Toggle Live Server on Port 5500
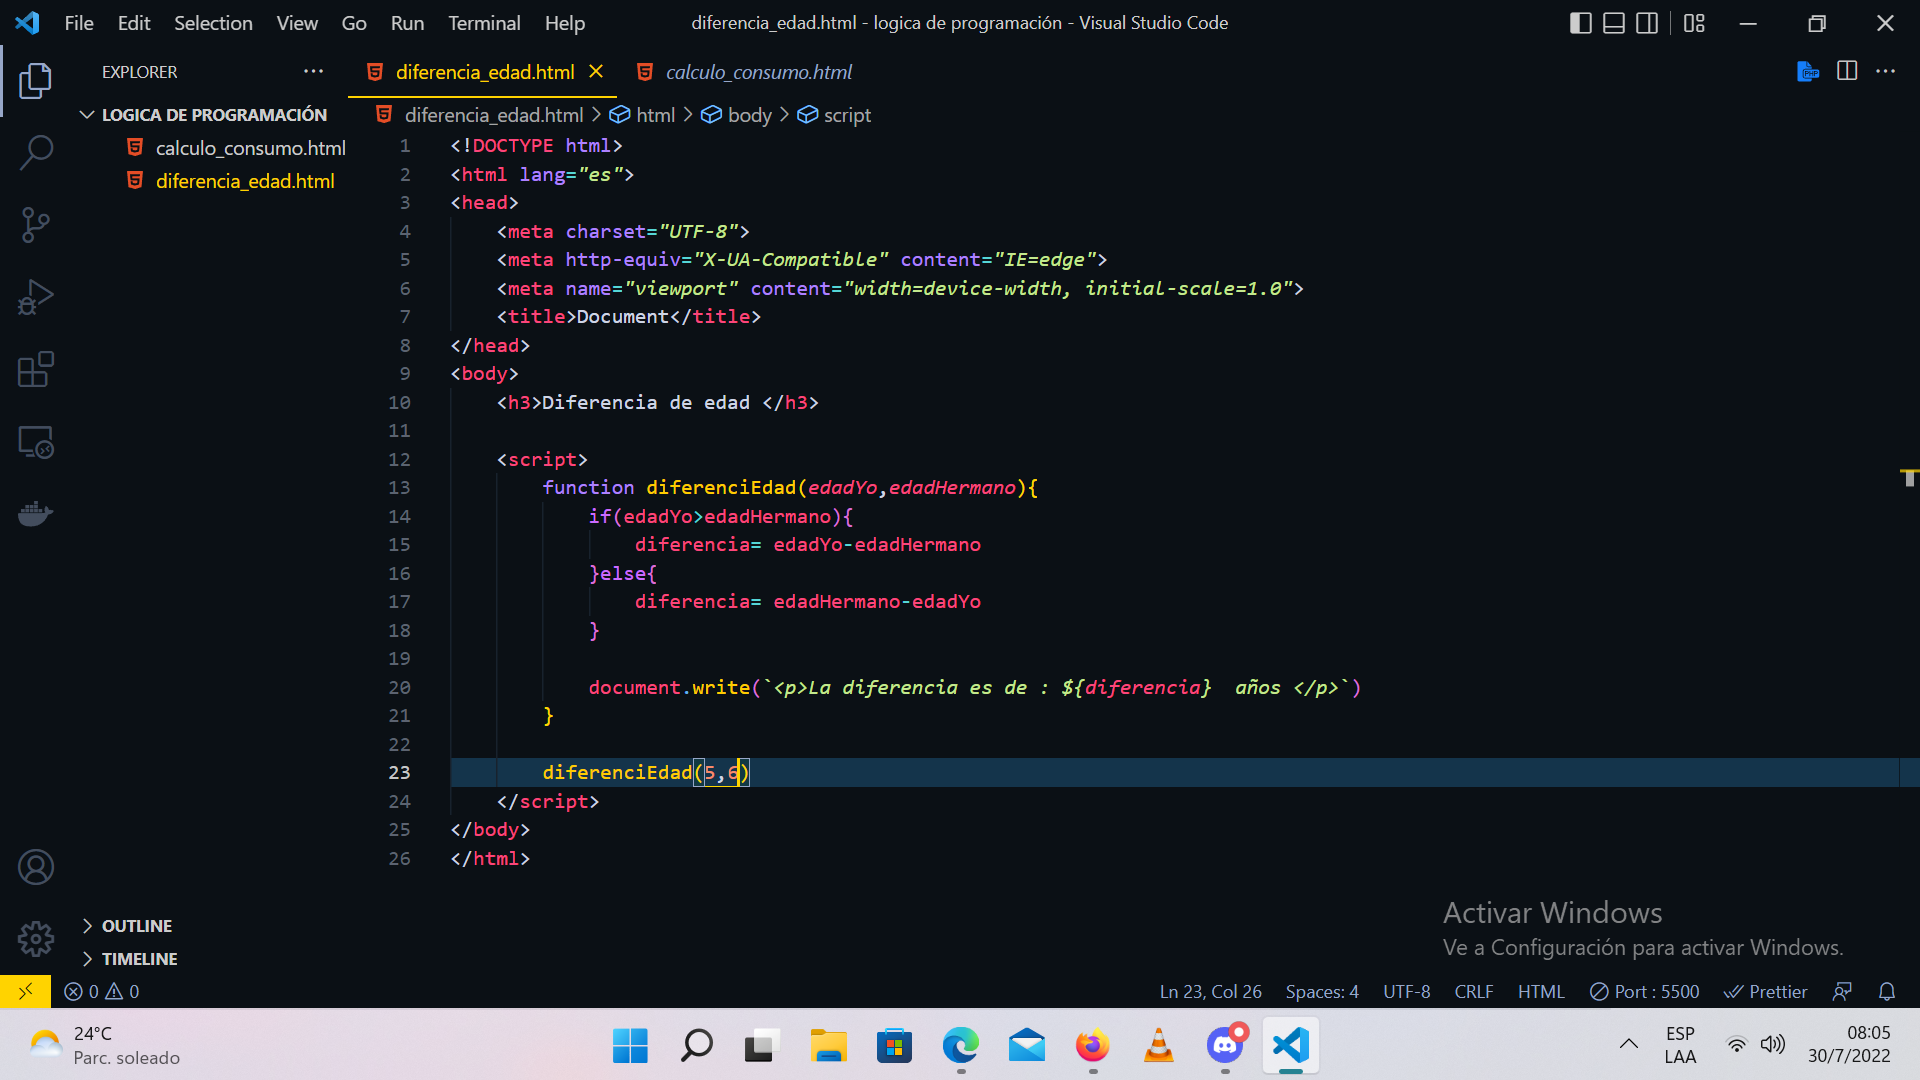 pyautogui.click(x=1644, y=991)
